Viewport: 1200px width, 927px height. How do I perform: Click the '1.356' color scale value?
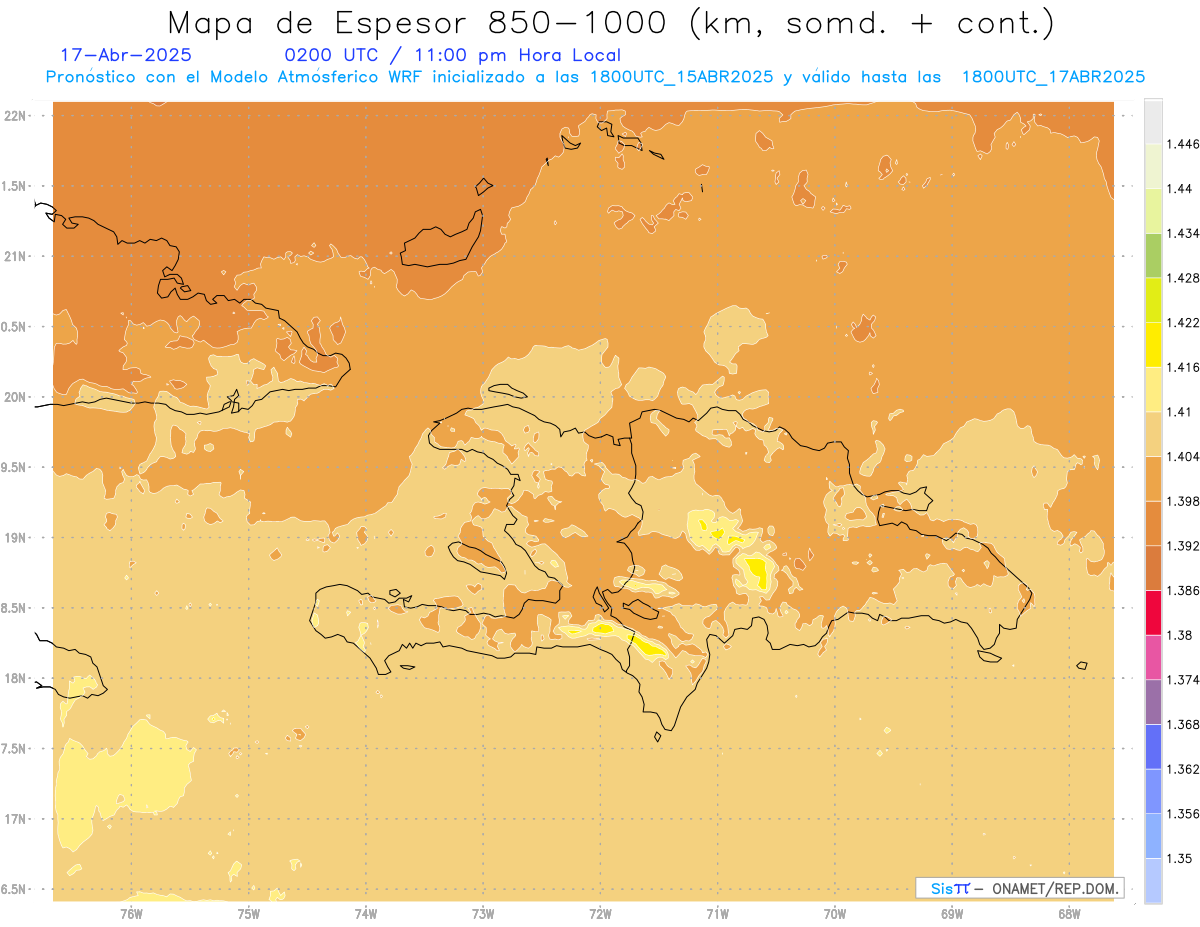pos(1182,813)
